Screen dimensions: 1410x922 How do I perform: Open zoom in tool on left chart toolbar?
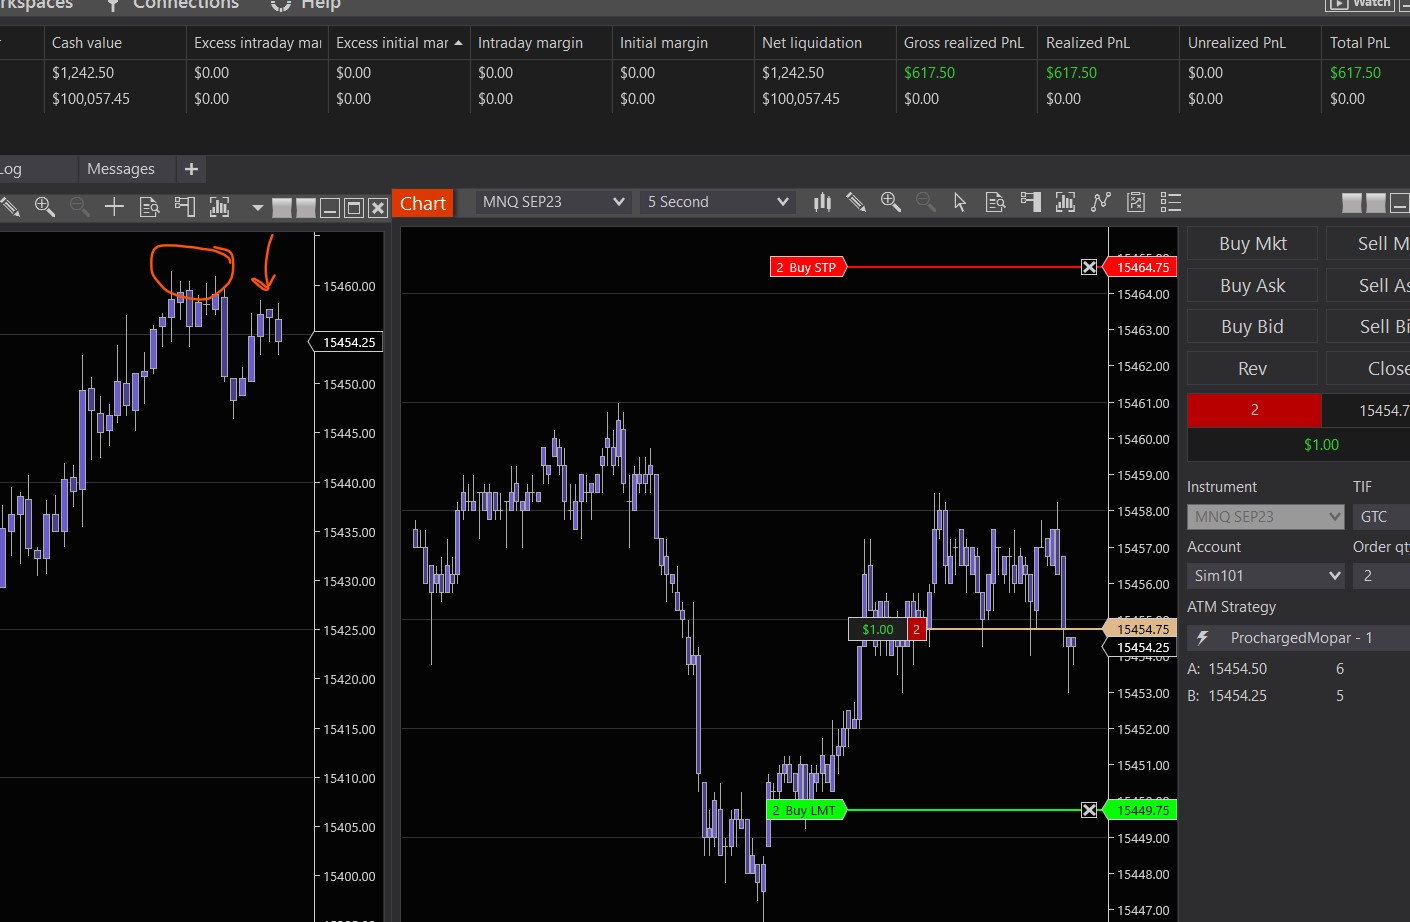point(45,207)
